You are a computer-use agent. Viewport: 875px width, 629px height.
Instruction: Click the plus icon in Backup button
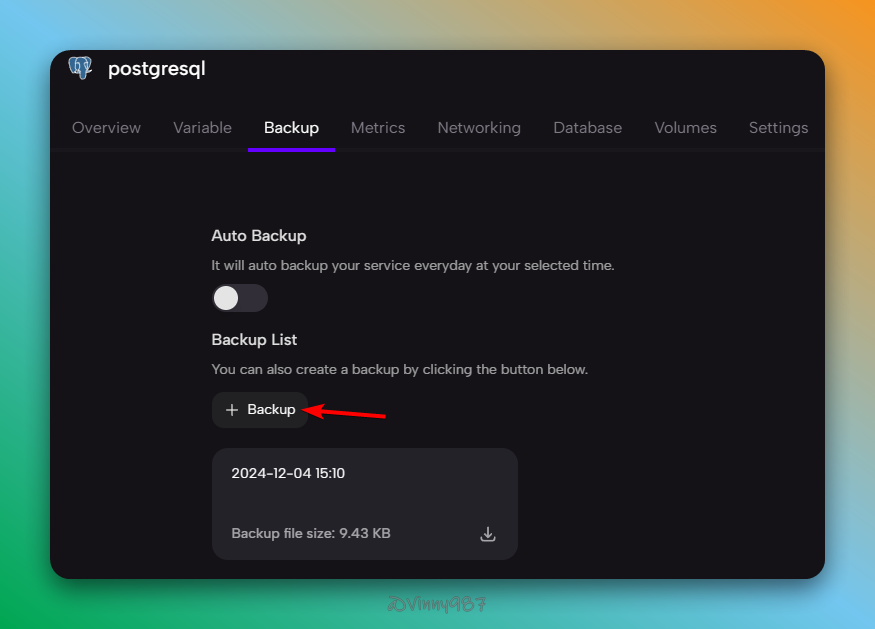click(x=232, y=410)
